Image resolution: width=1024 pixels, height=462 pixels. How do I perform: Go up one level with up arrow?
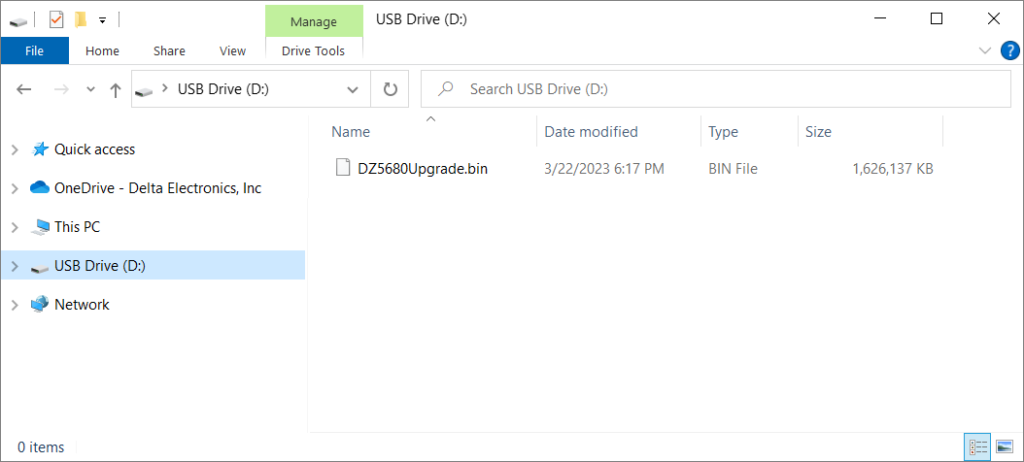pos(116,90)
